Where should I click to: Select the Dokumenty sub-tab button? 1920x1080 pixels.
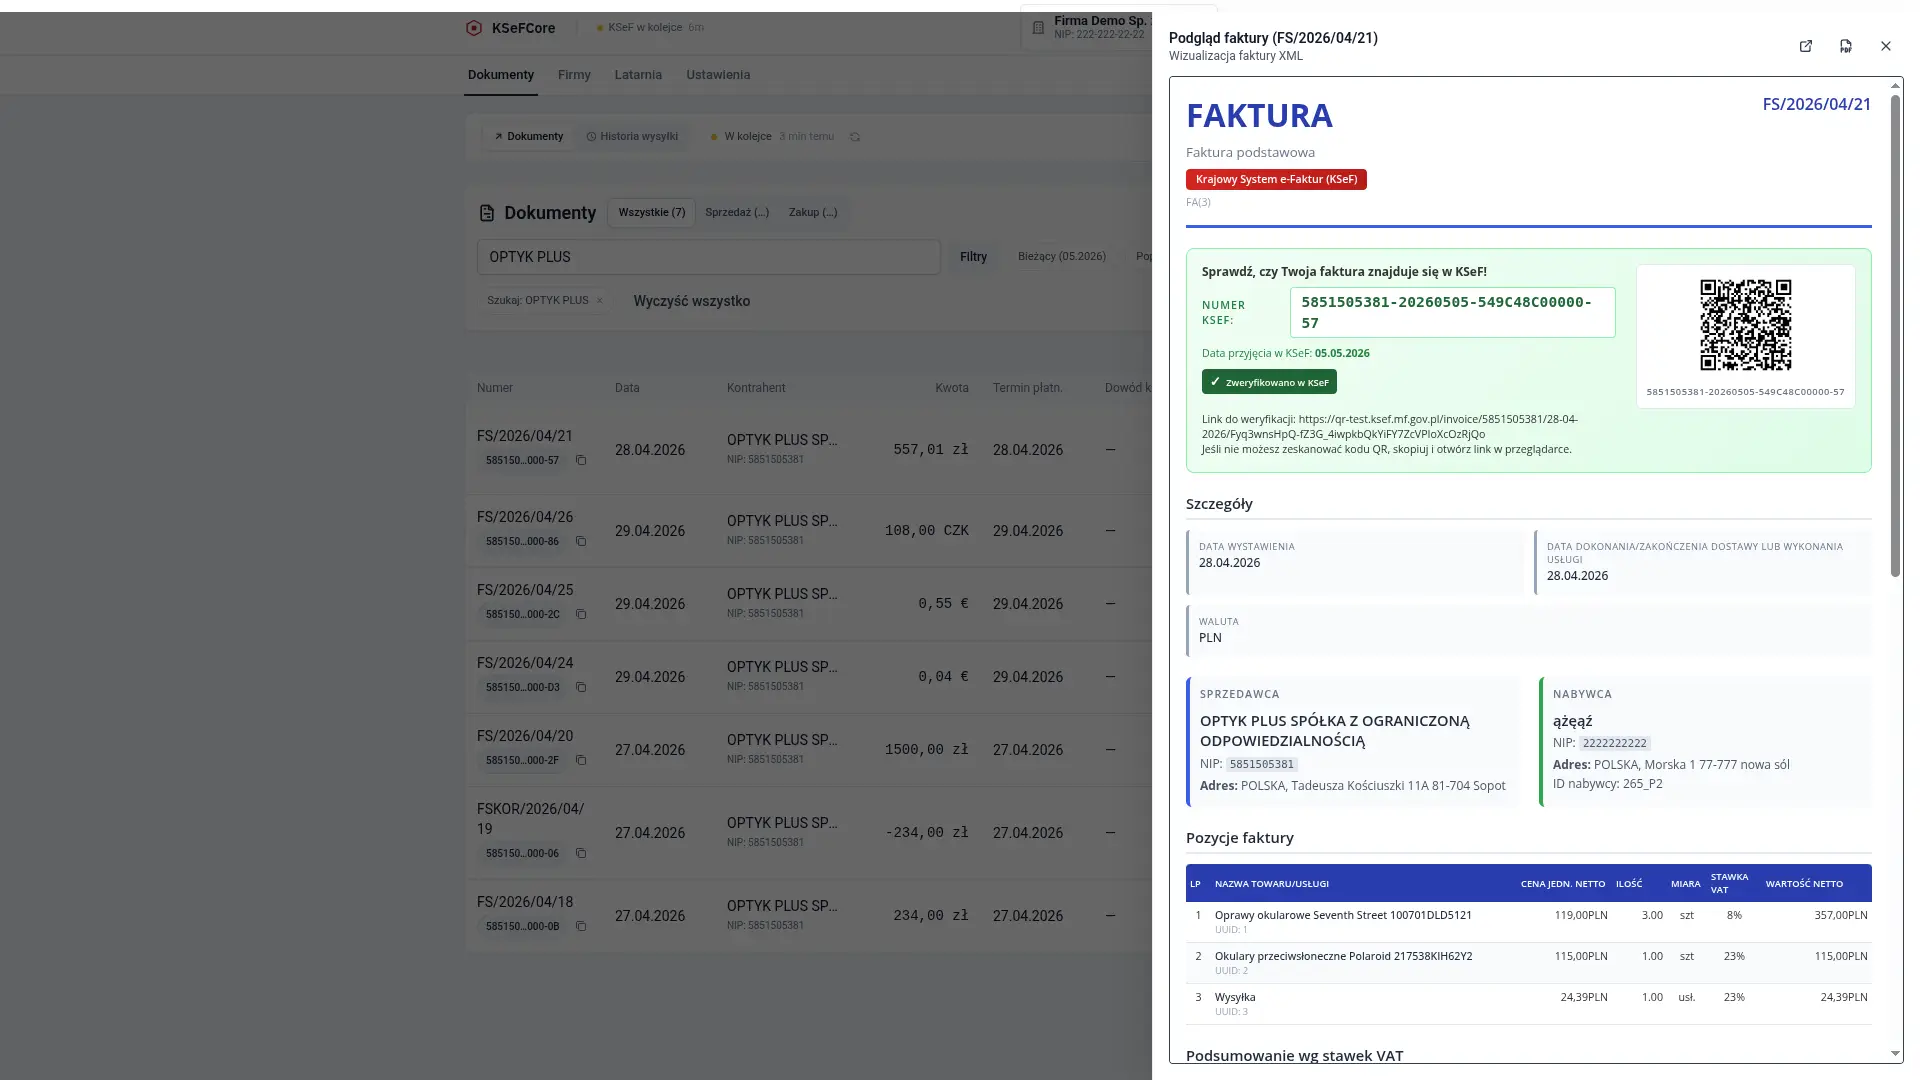coord(528,137)
